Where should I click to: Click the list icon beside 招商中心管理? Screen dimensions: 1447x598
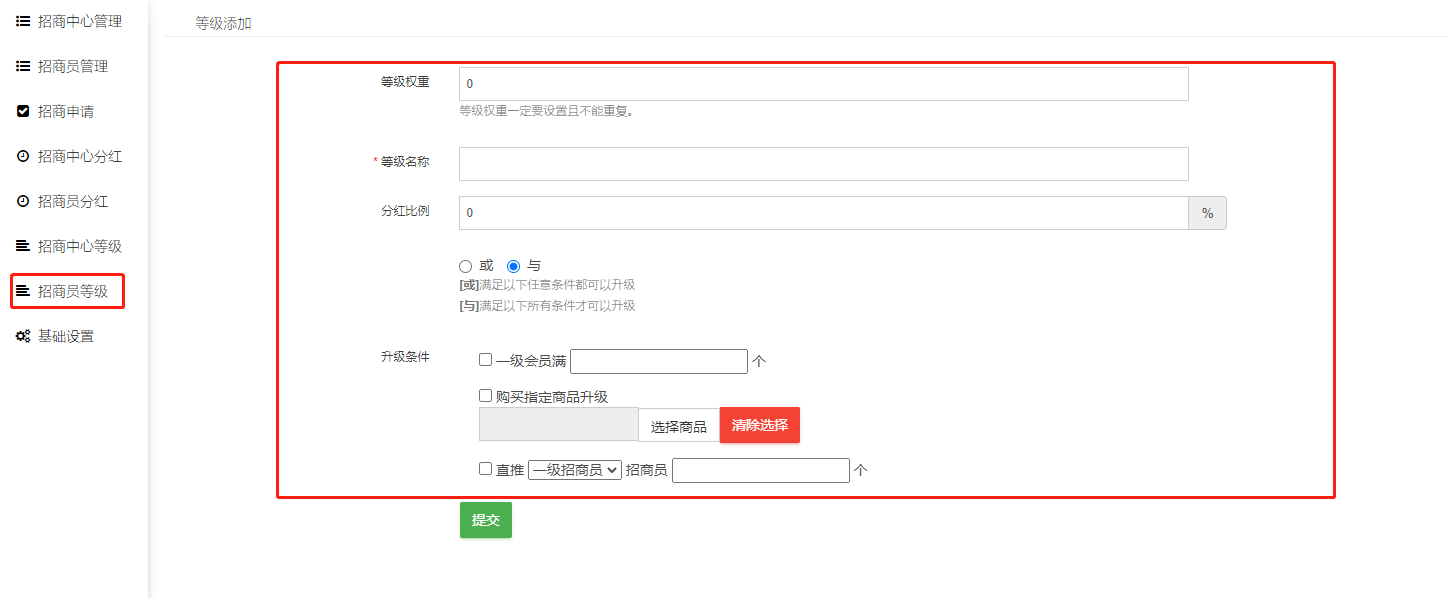[x=23, y=21]
